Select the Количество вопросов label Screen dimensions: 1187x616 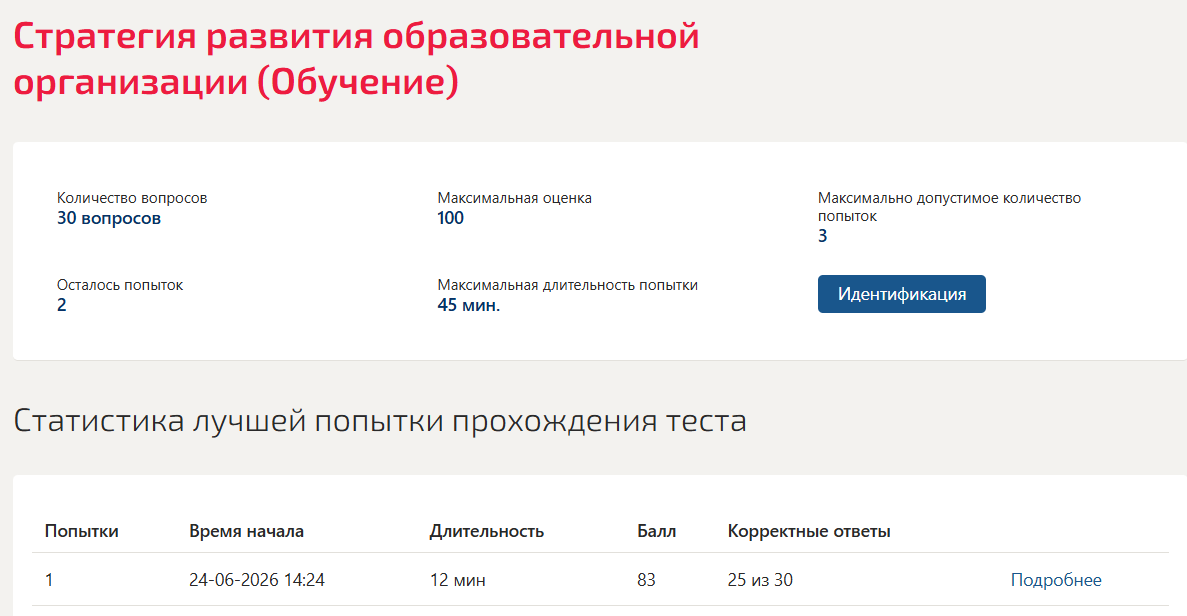(132, 198)
